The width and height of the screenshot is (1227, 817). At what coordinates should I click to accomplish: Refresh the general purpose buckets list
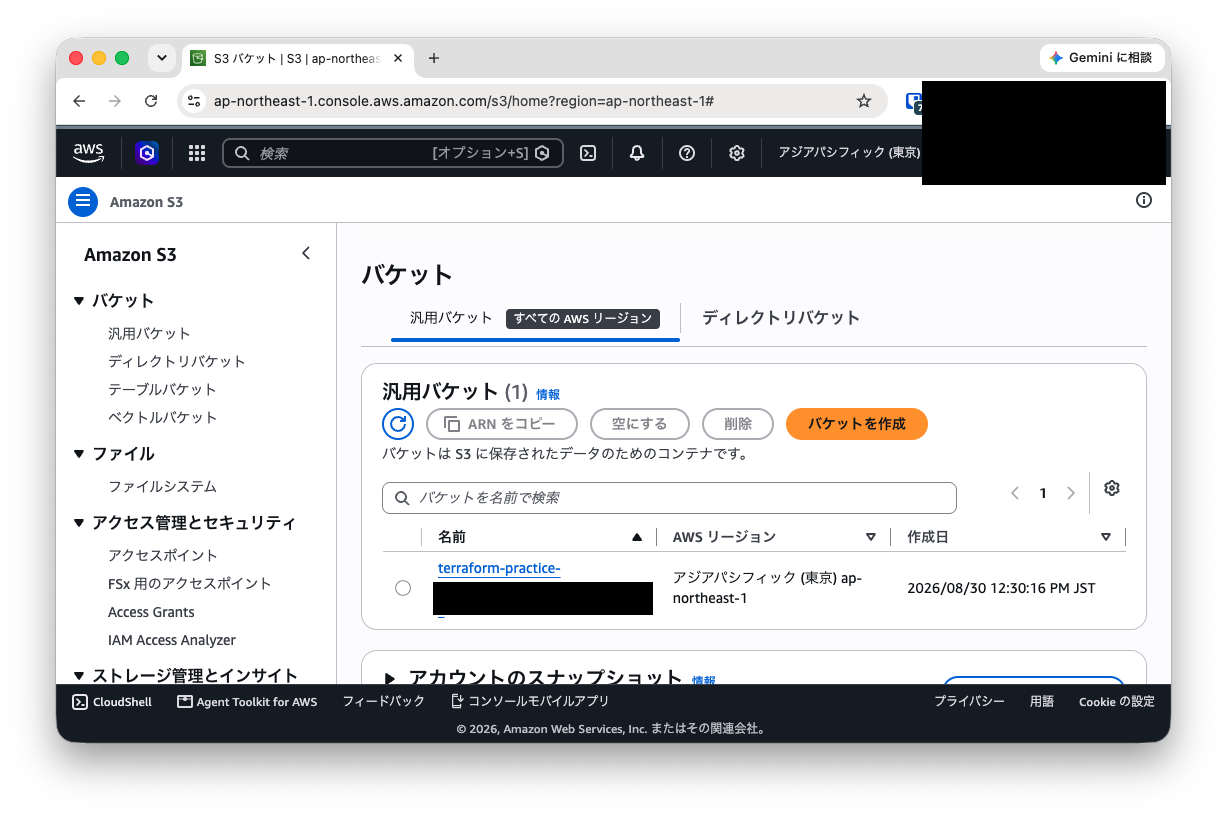pyautogui.click(x=398, y=424)
